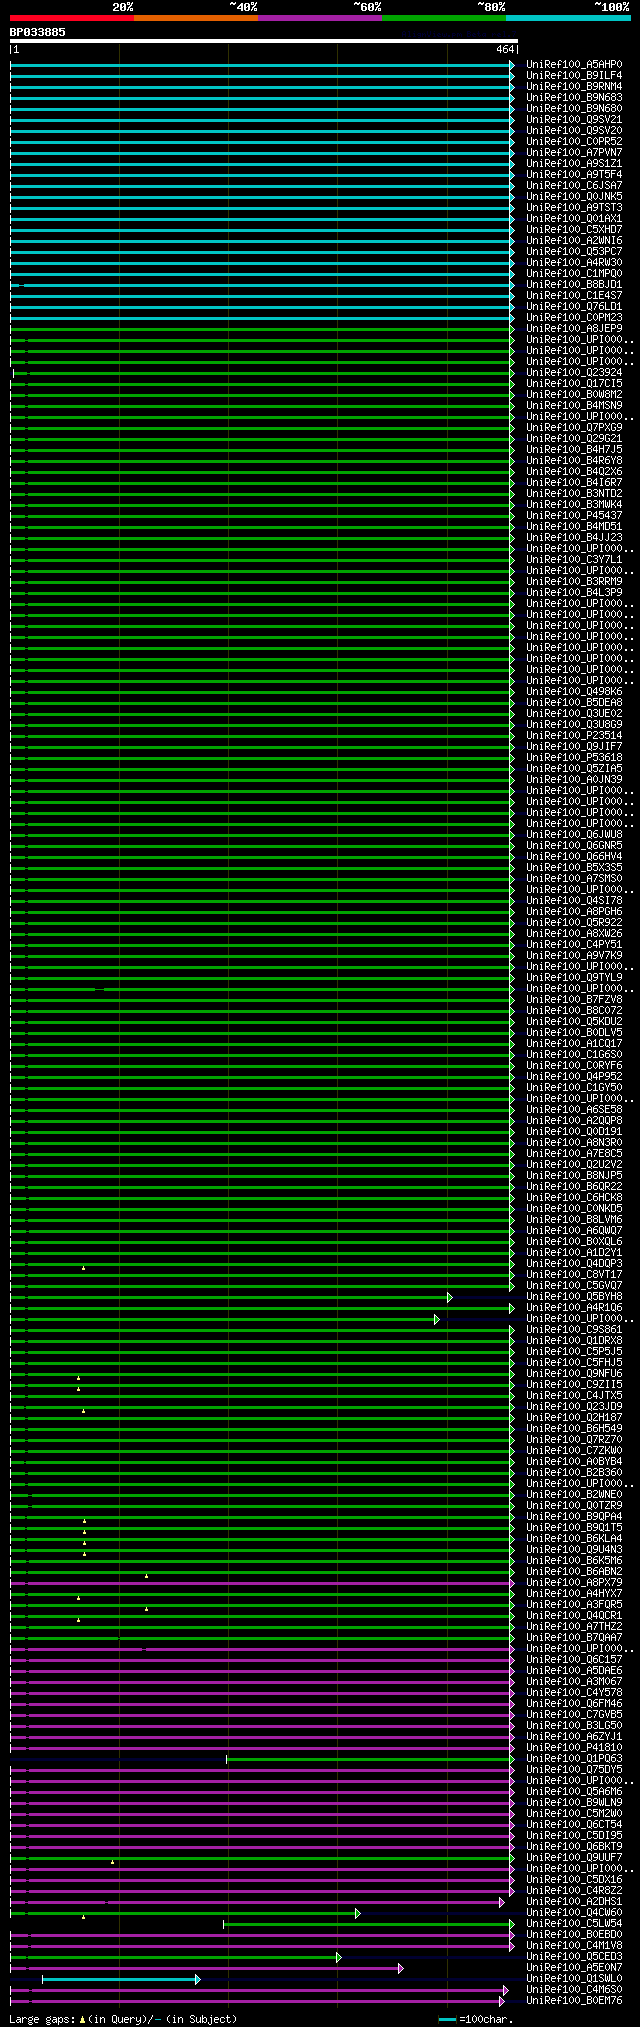The width and height of the screenshot is (640, 2027).
Task: Select hit label UniRef100_P23514
Action: click(x=574, y=736)
